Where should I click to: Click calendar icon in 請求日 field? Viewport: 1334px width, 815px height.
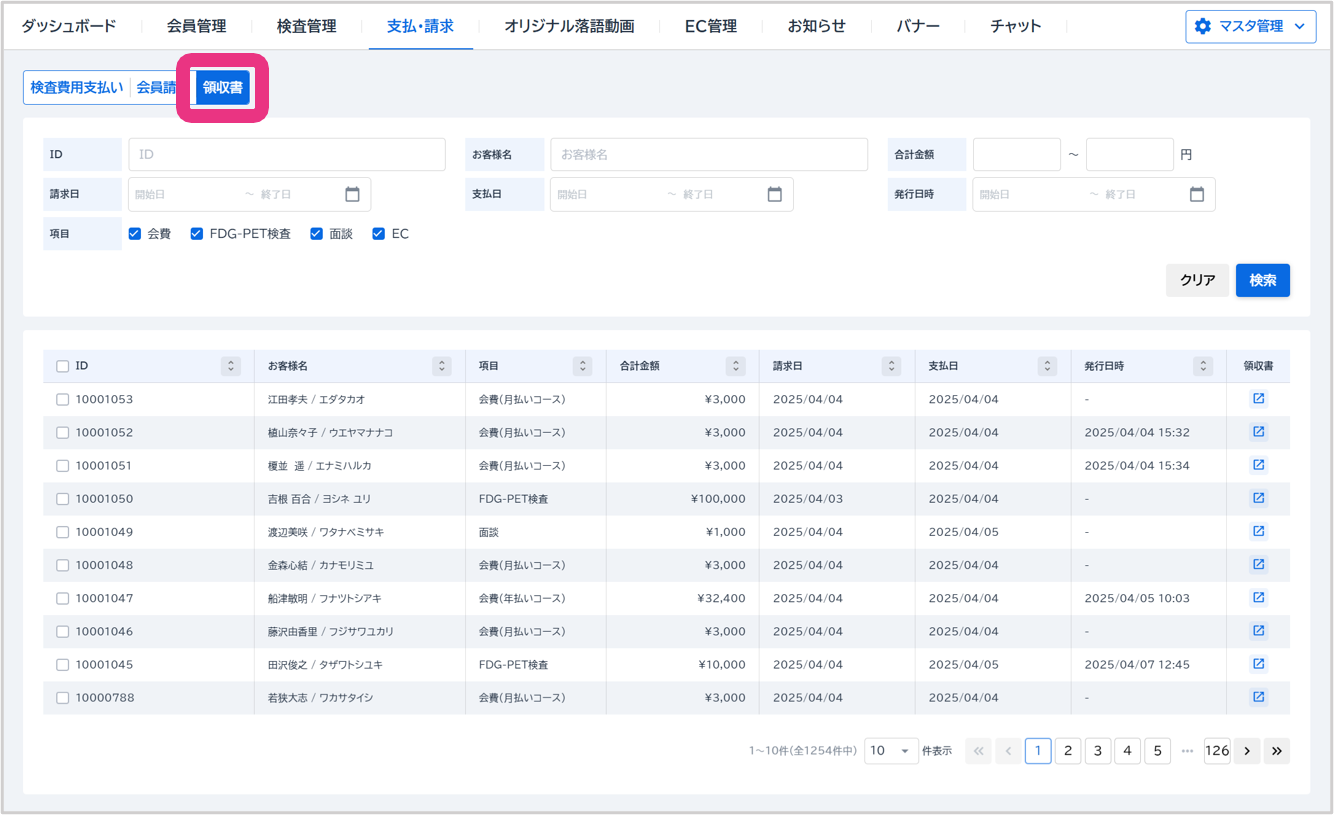352,194
